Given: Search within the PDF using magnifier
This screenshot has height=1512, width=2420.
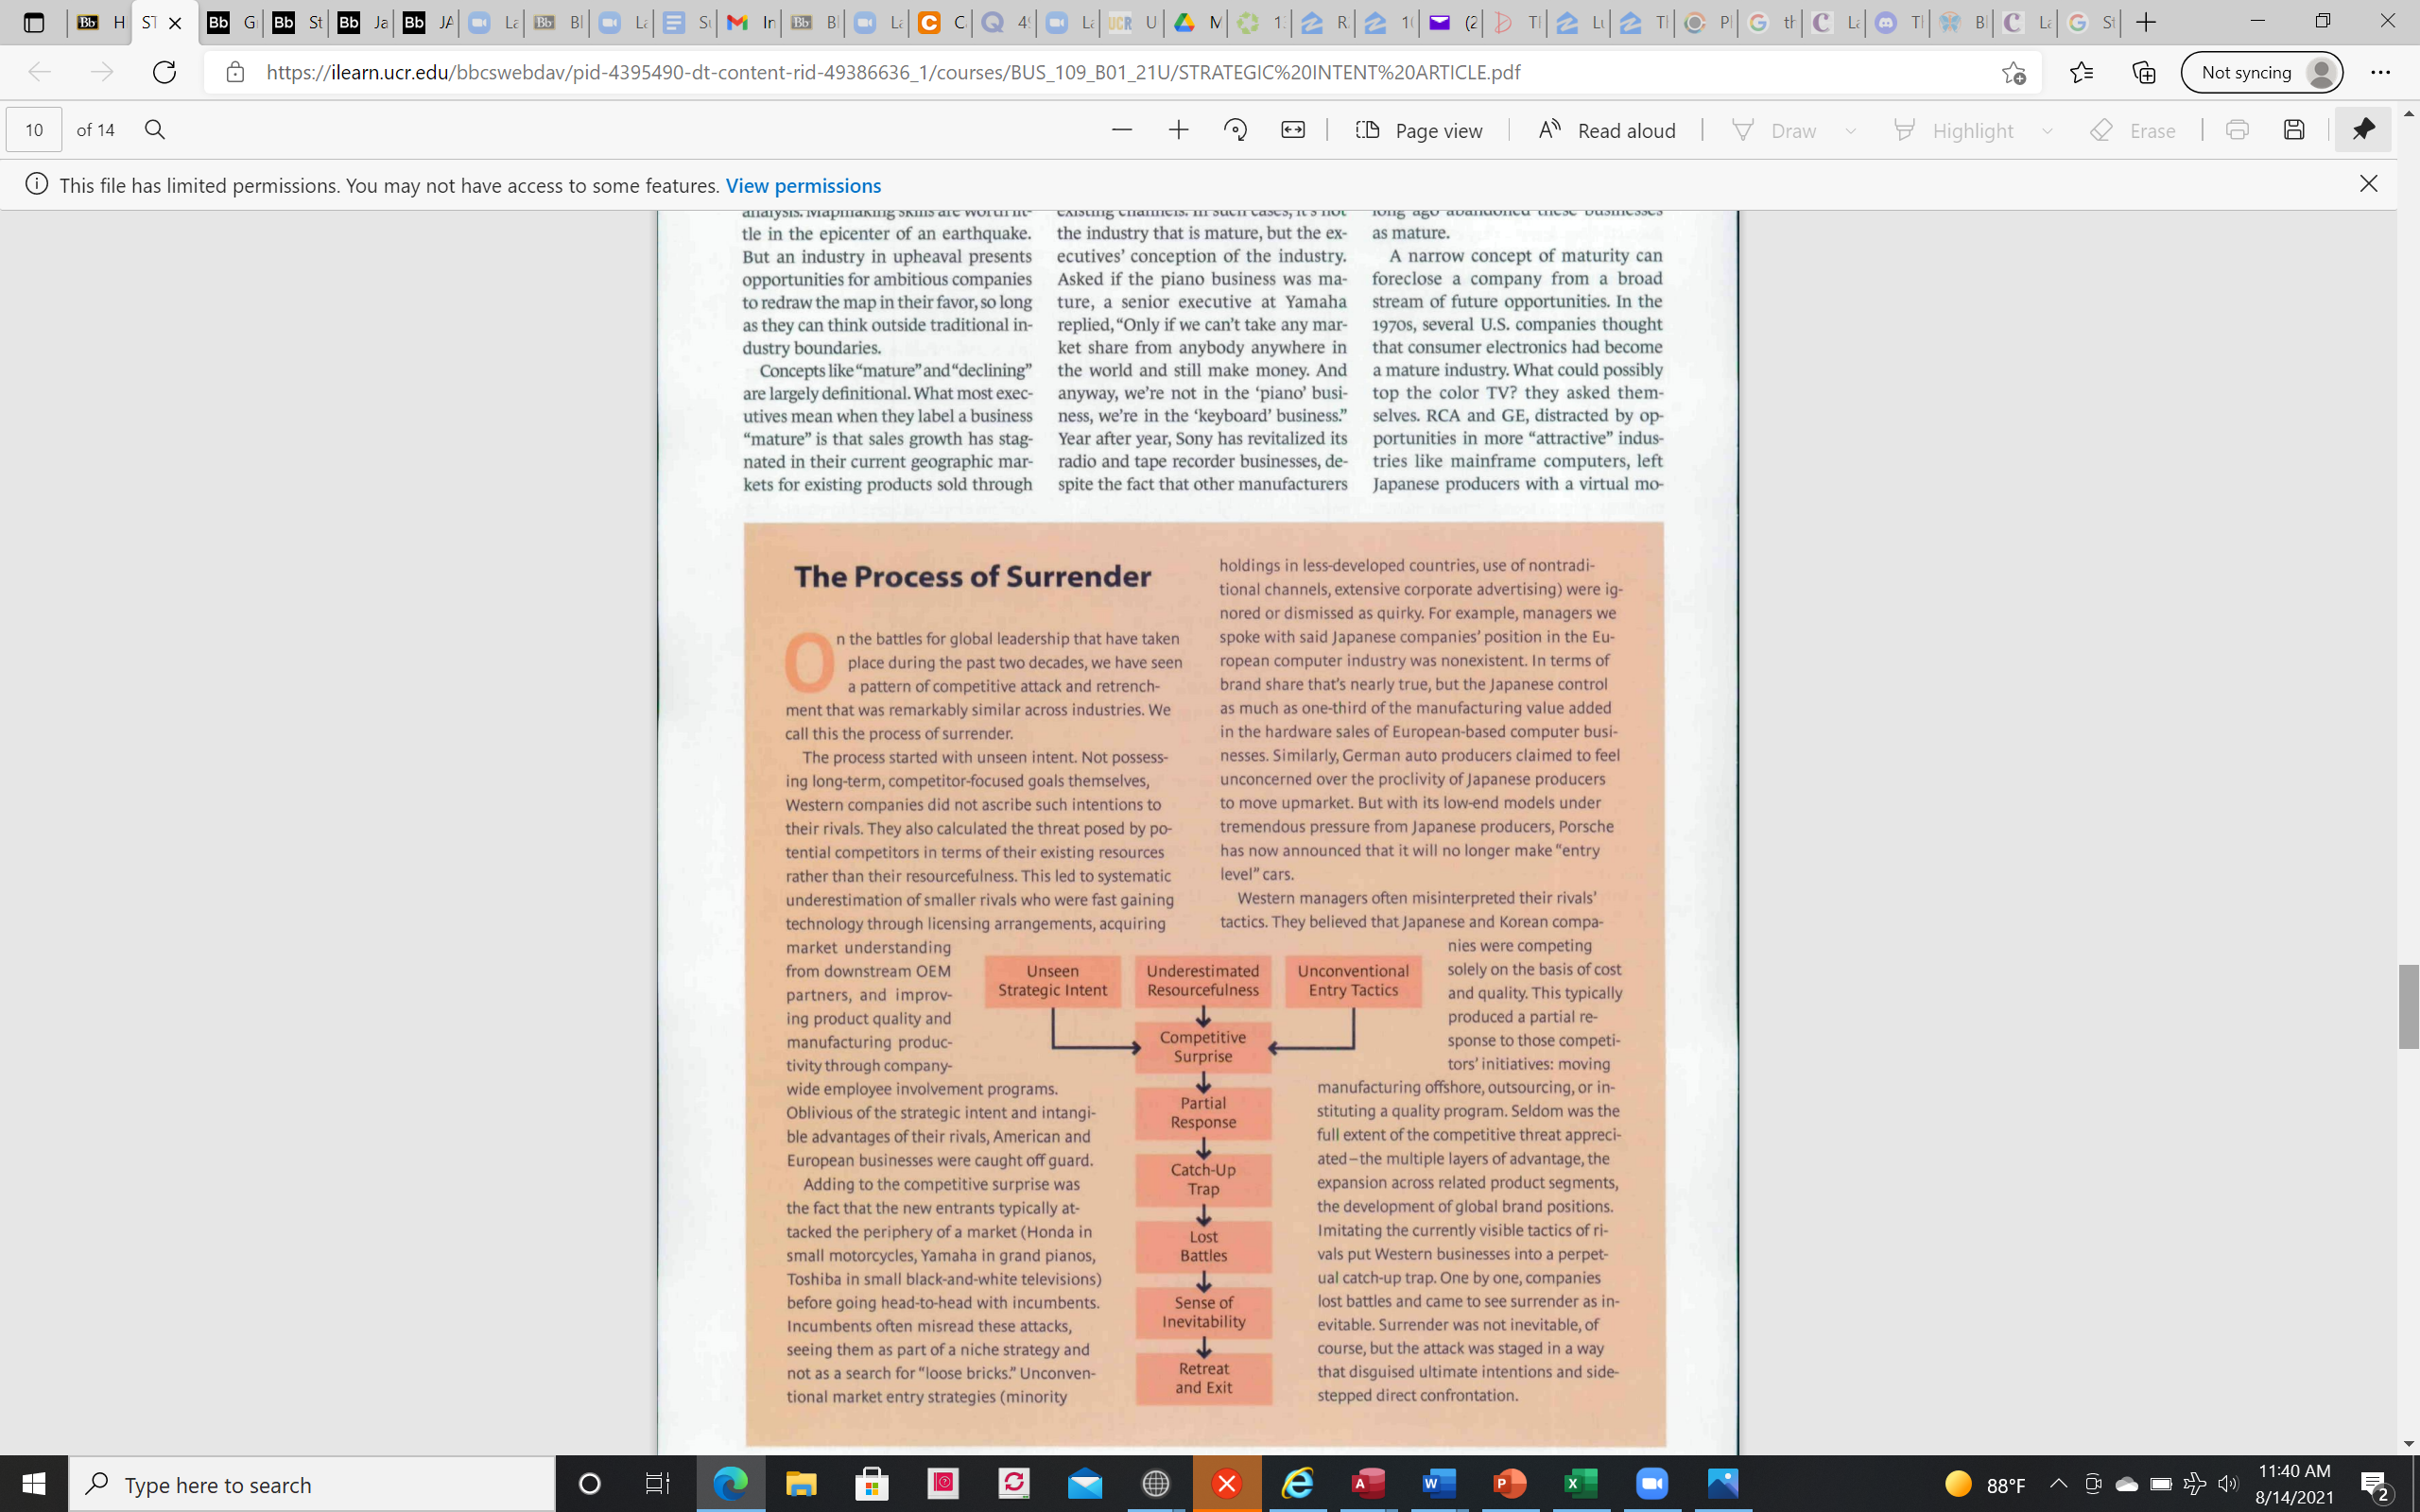Looking at the screenshot, I should (x=155, y=130).
